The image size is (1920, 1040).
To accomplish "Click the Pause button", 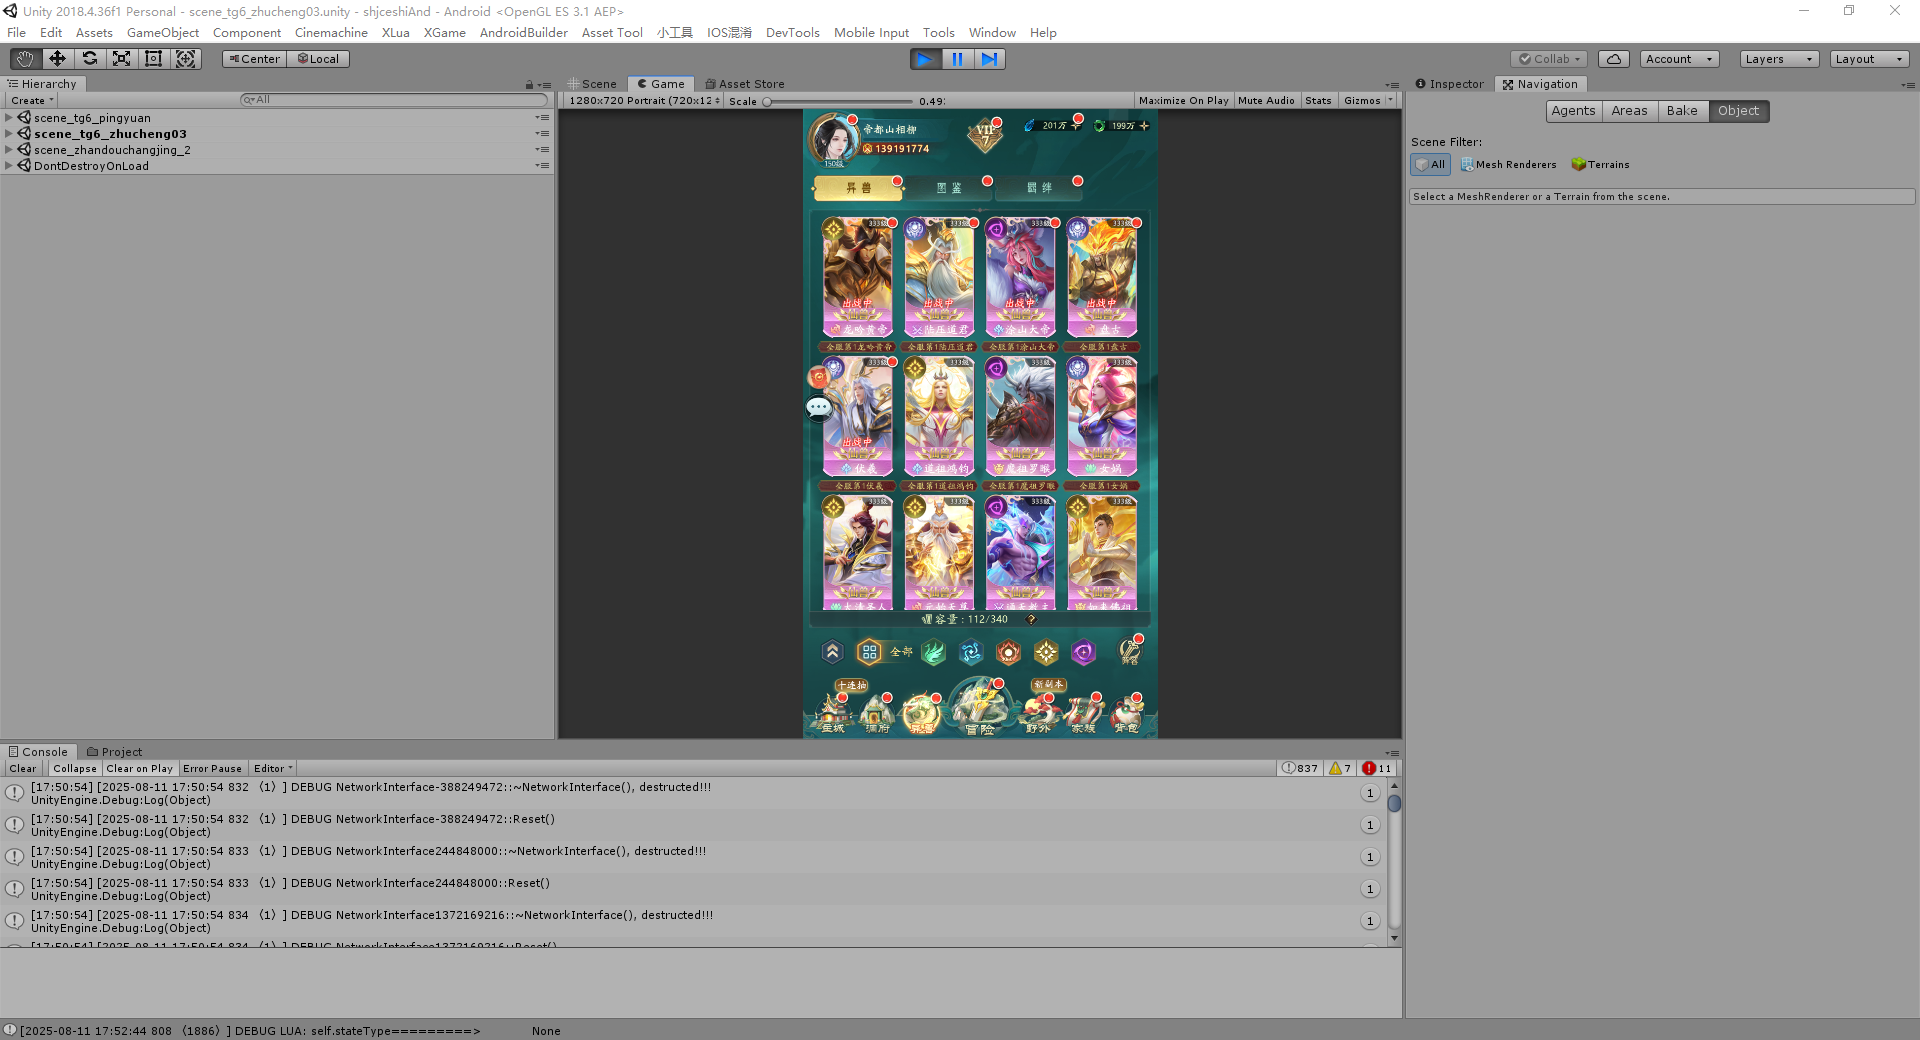I will click(957, 59).
